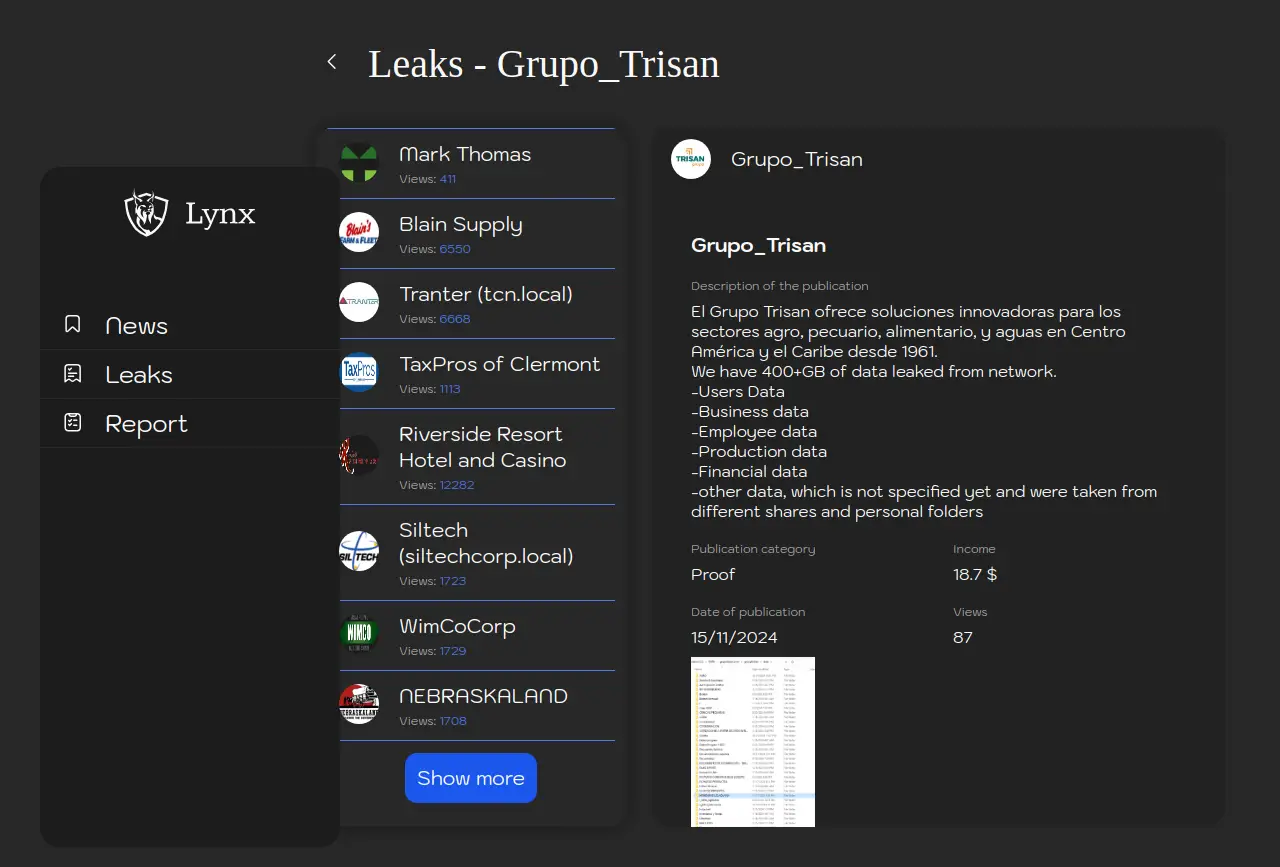Open the Riverside Resort Hotel and Casino entry
Image resolution: width=1280 pixels, height=867 pixels.
coord(482,448)
